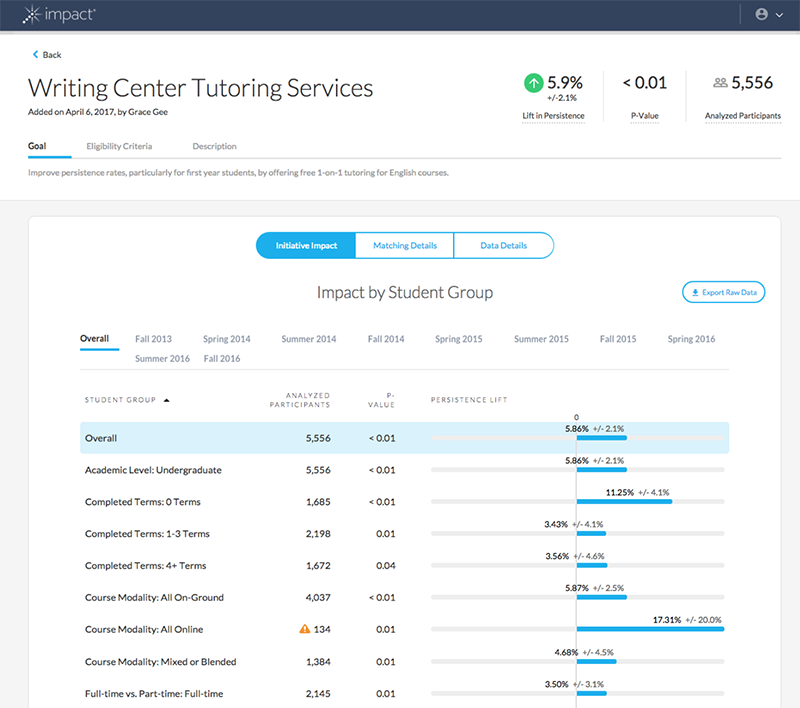
Task: Select Completed Terms: 4+ Terms row
Action: point(405,566)
